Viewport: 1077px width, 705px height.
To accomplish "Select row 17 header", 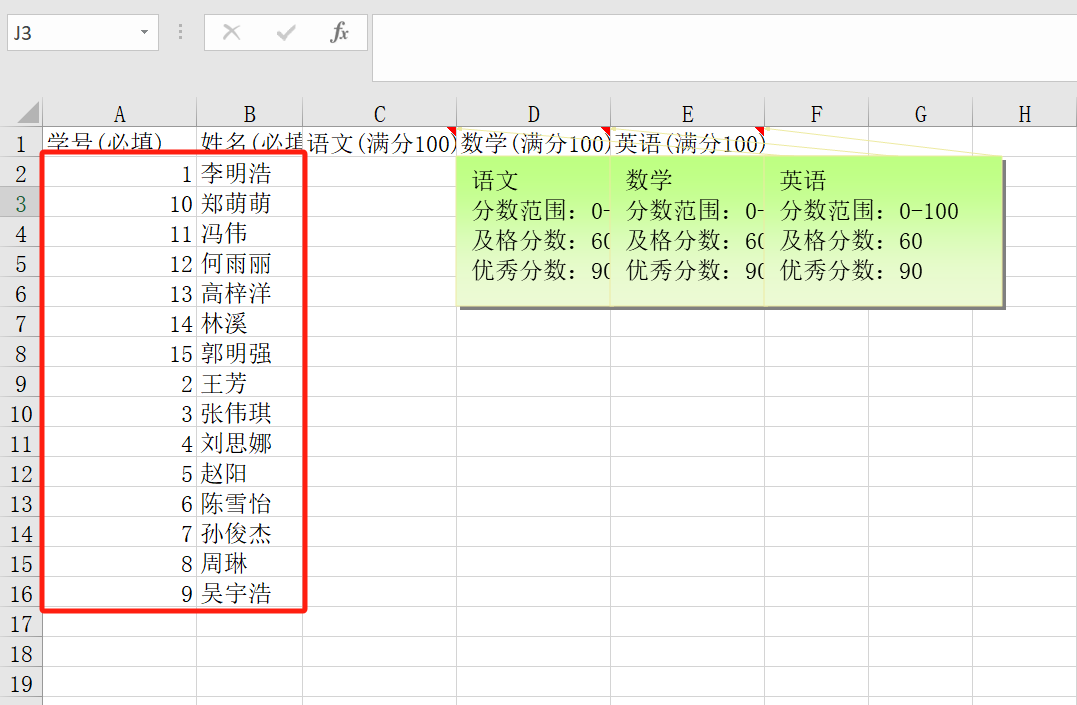I will [21, 624].
